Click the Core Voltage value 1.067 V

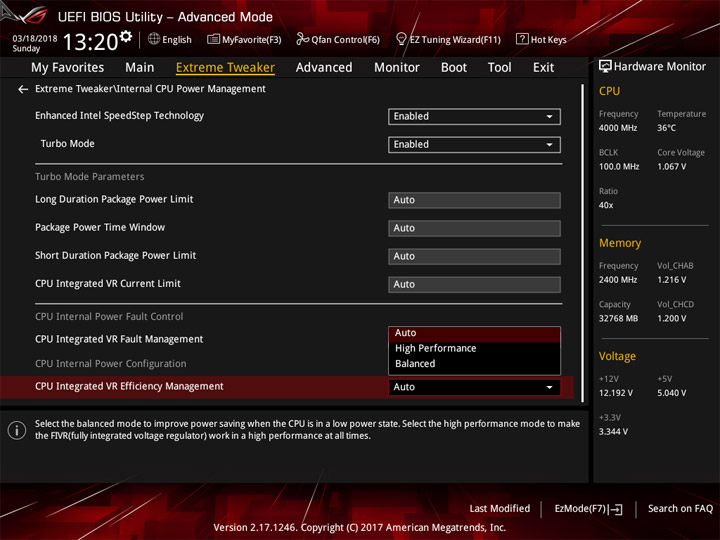671,167
